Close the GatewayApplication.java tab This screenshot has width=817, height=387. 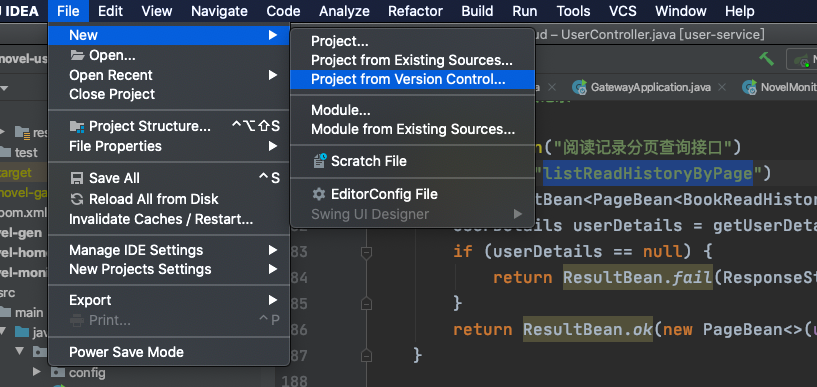[722, 88]
